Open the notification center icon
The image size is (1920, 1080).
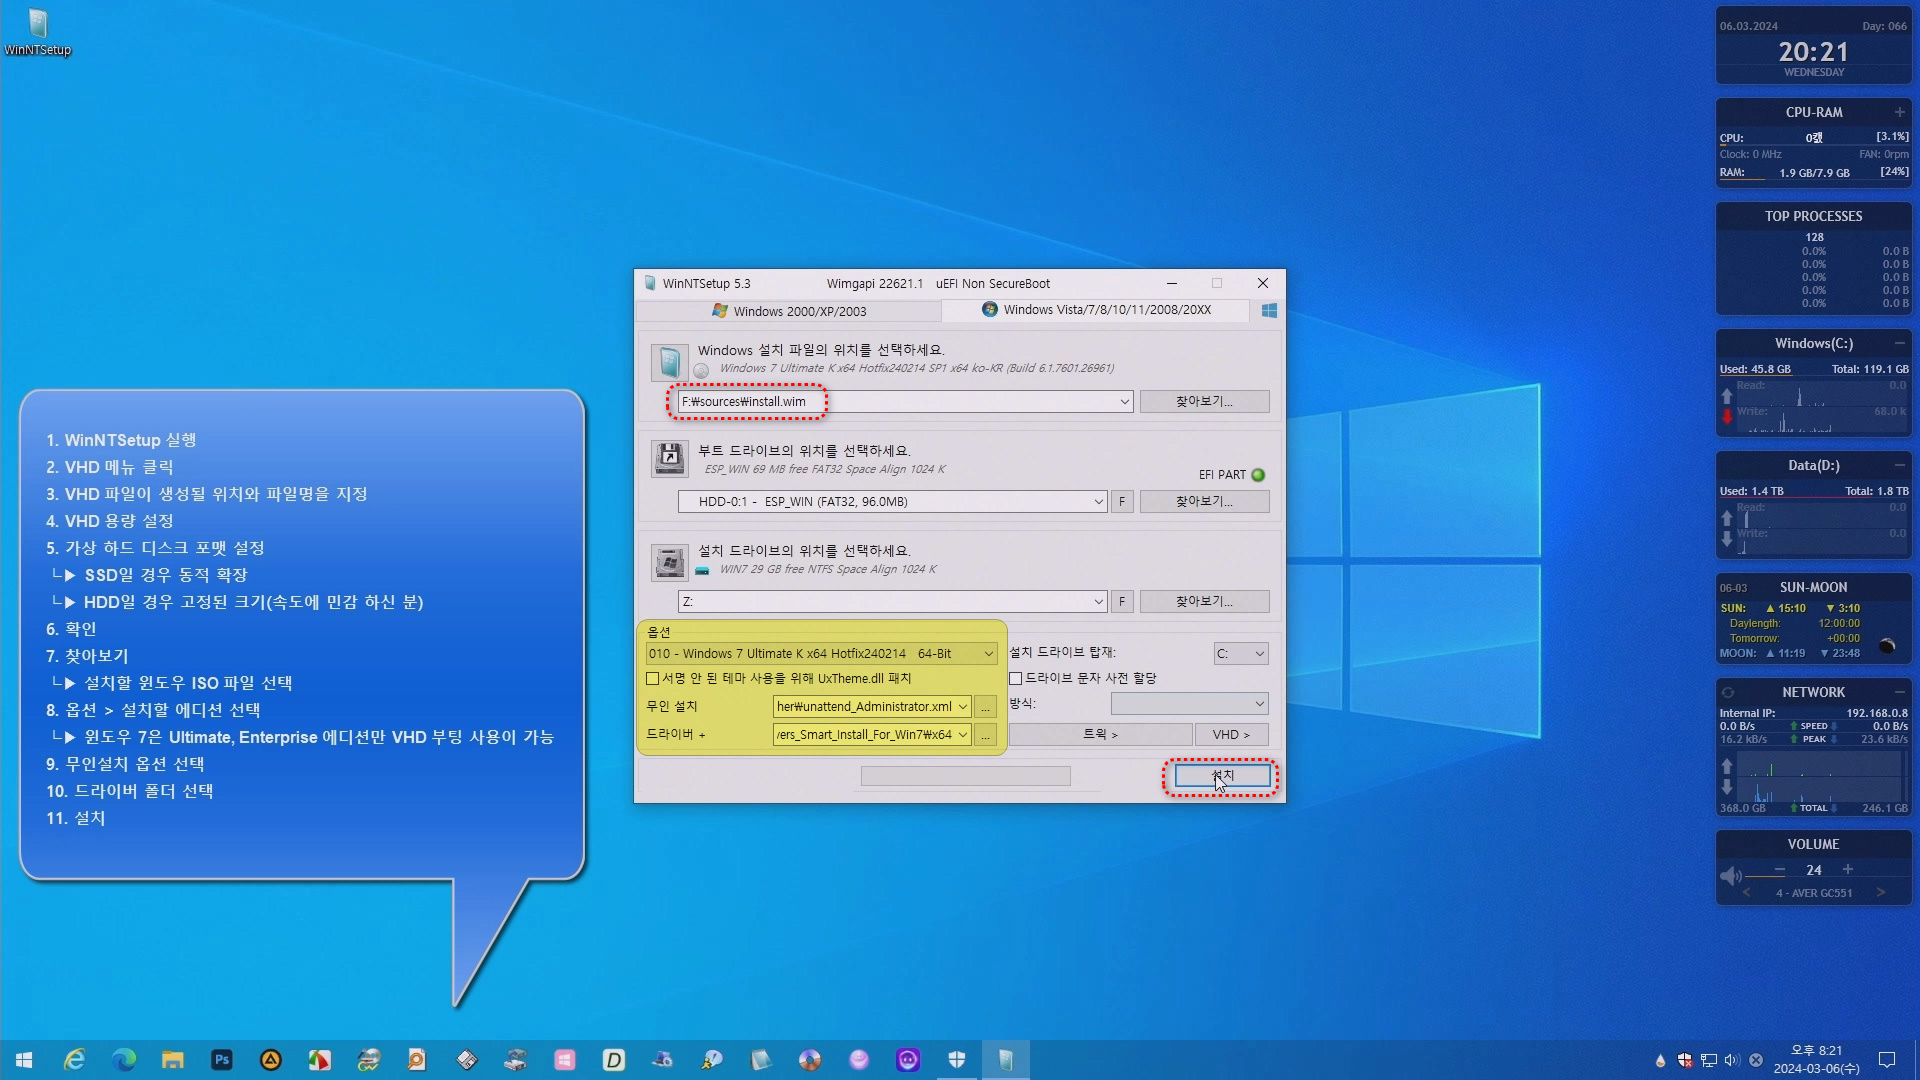(1887, 1060)
